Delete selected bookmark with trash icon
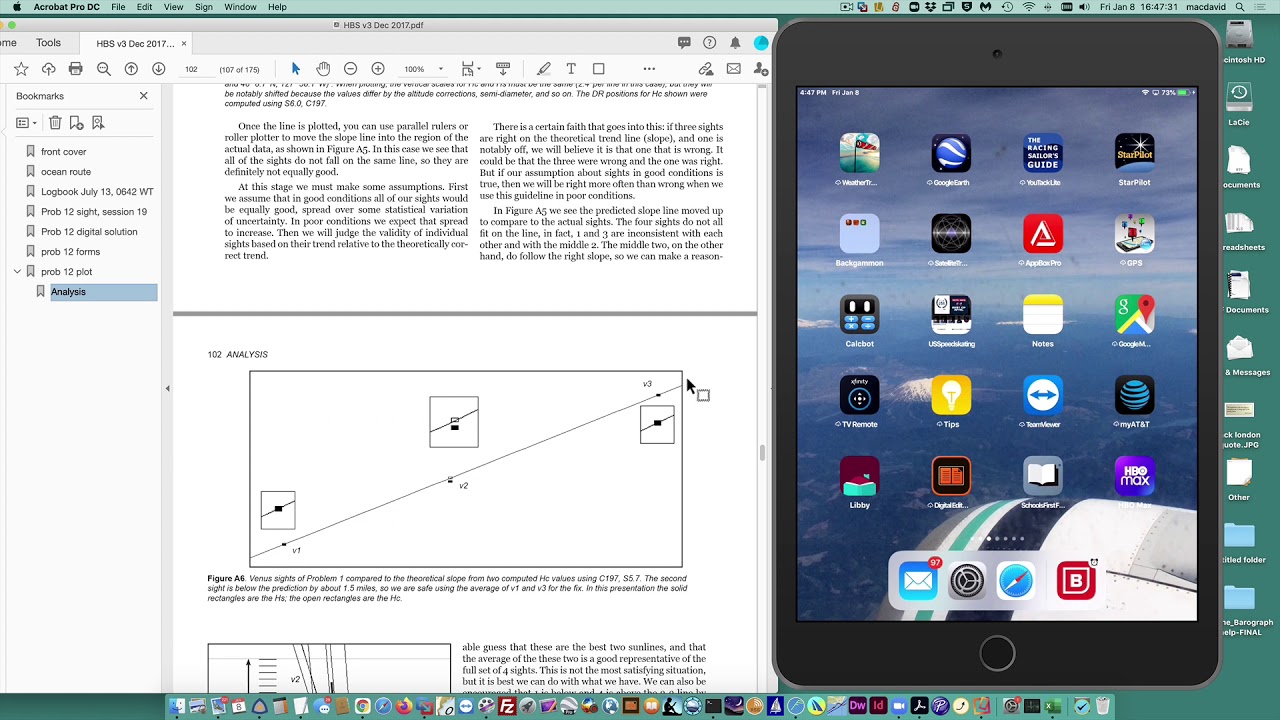The image size is (1280, 720). [56, 123]
